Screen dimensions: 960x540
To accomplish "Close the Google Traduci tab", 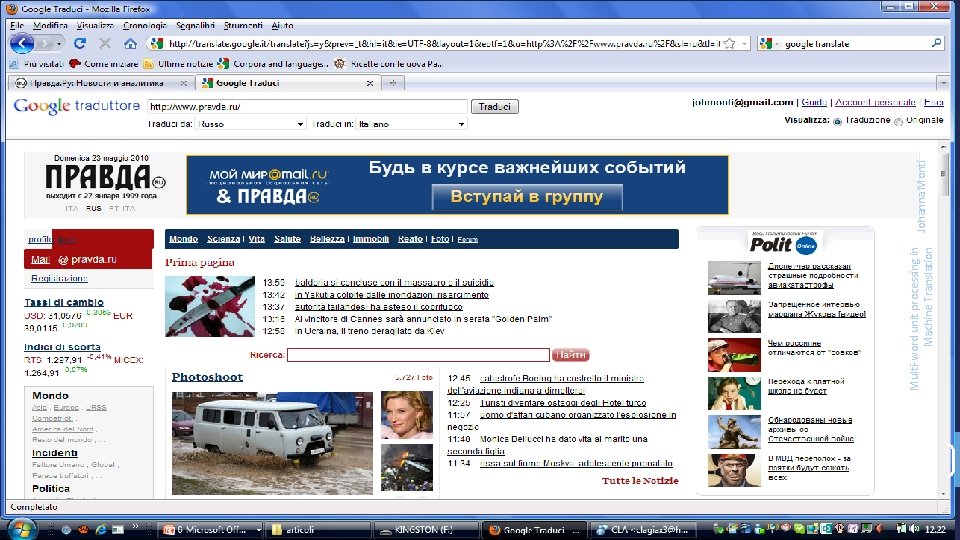I will point(370,83).
